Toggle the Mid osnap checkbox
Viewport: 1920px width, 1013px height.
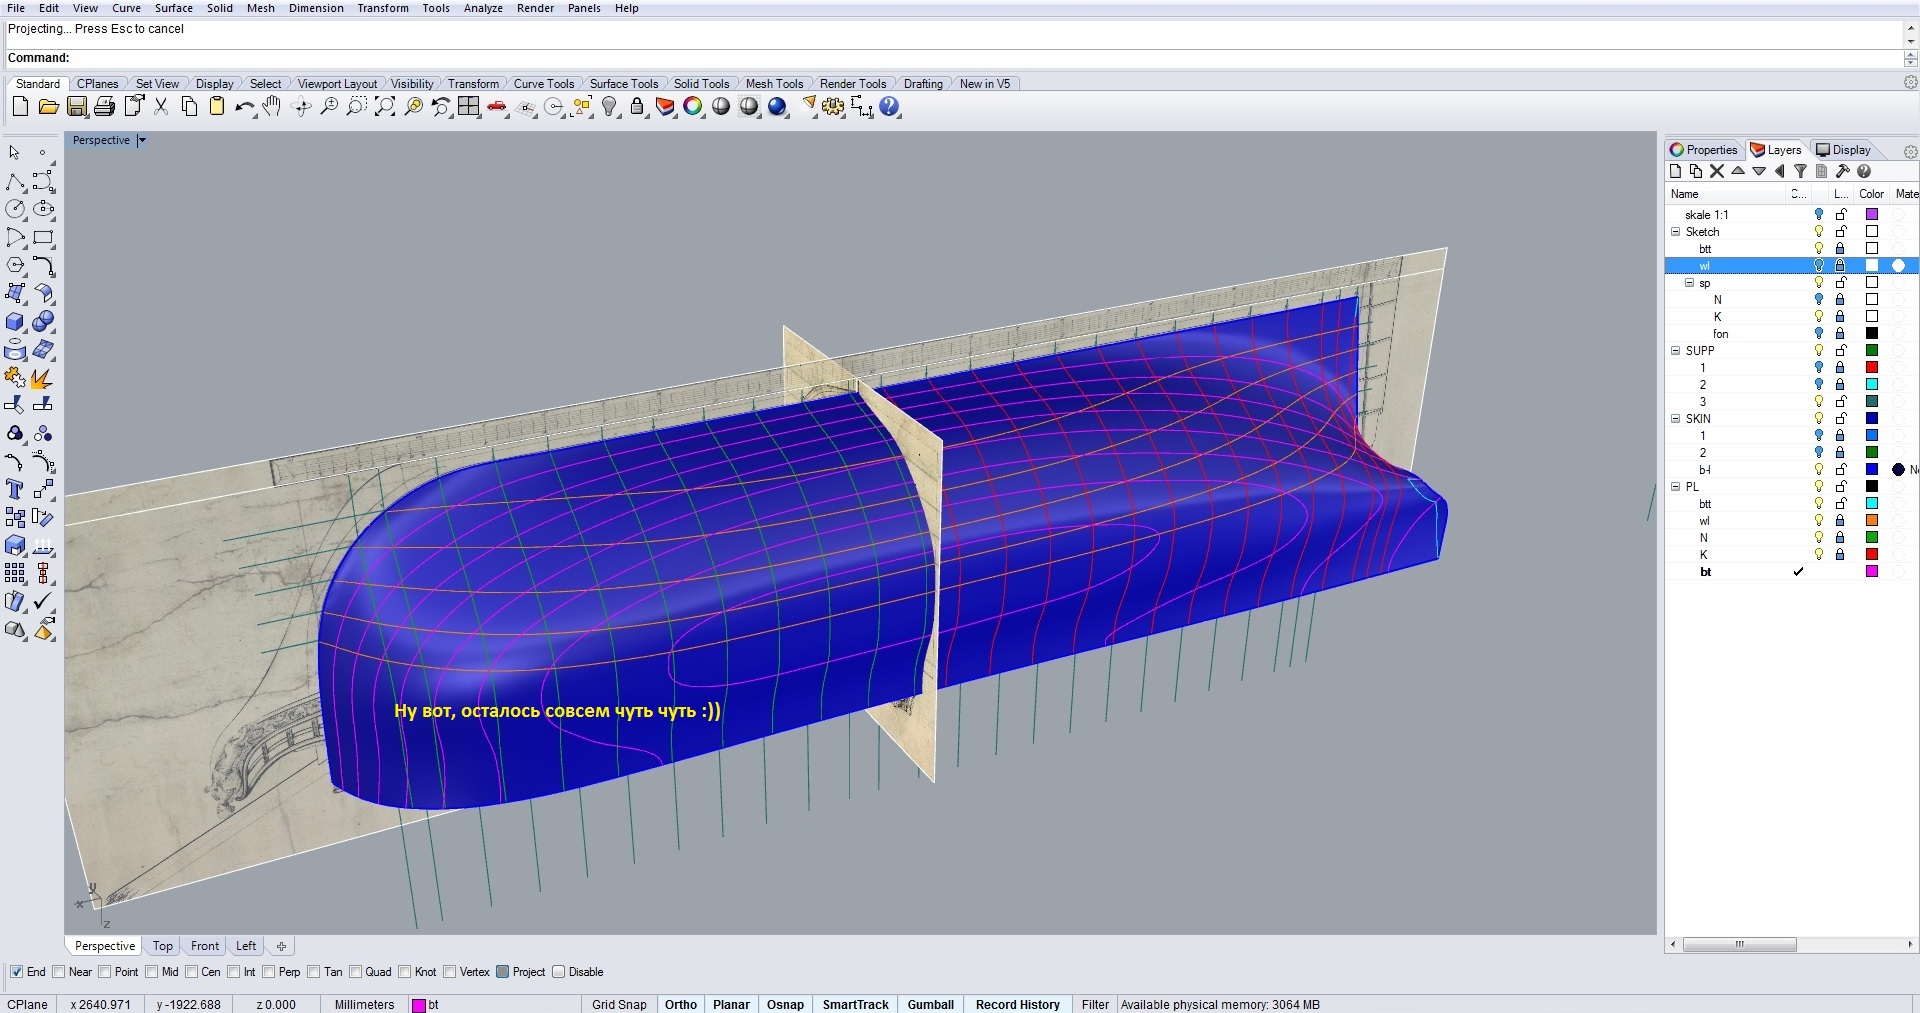coord(152,972)
